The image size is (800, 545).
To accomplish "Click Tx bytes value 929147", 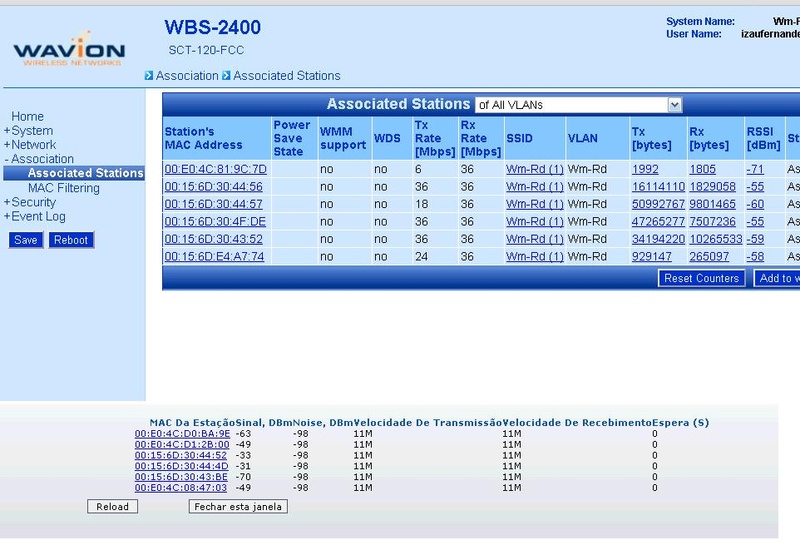I will pos(652,256).
